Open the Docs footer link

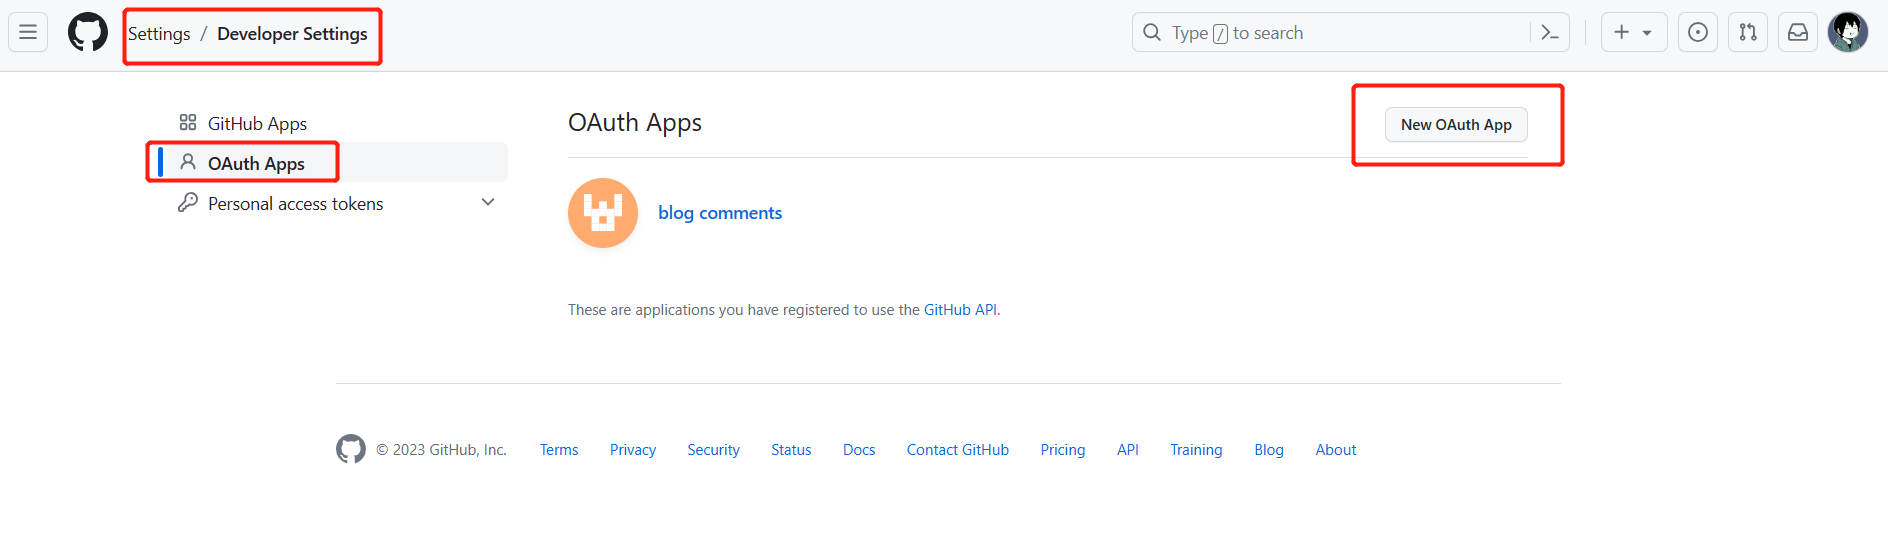[x=859, y=450]
